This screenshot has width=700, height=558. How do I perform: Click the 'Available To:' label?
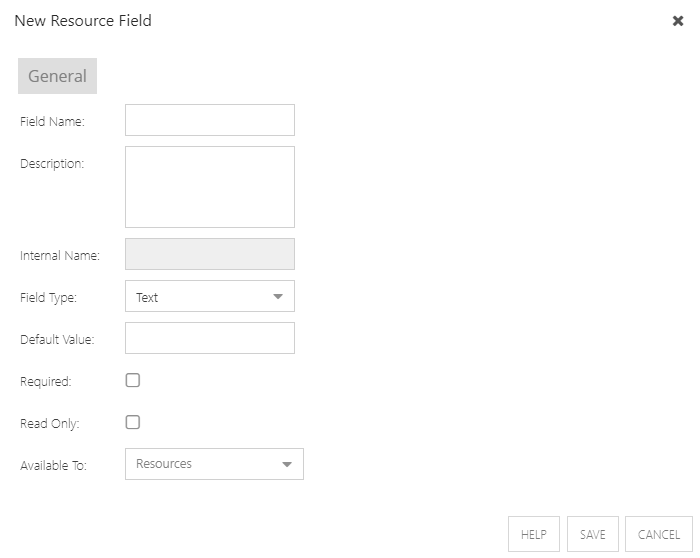coord(53,466)
